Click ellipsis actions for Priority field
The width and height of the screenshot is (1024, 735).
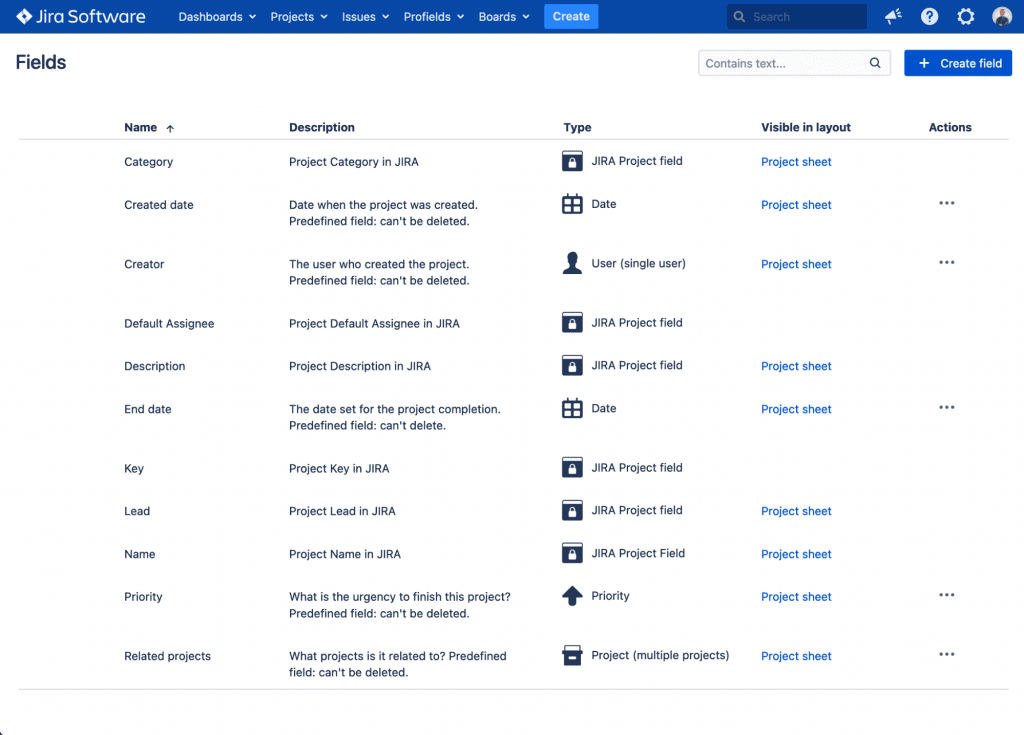[x=946, y=596]
